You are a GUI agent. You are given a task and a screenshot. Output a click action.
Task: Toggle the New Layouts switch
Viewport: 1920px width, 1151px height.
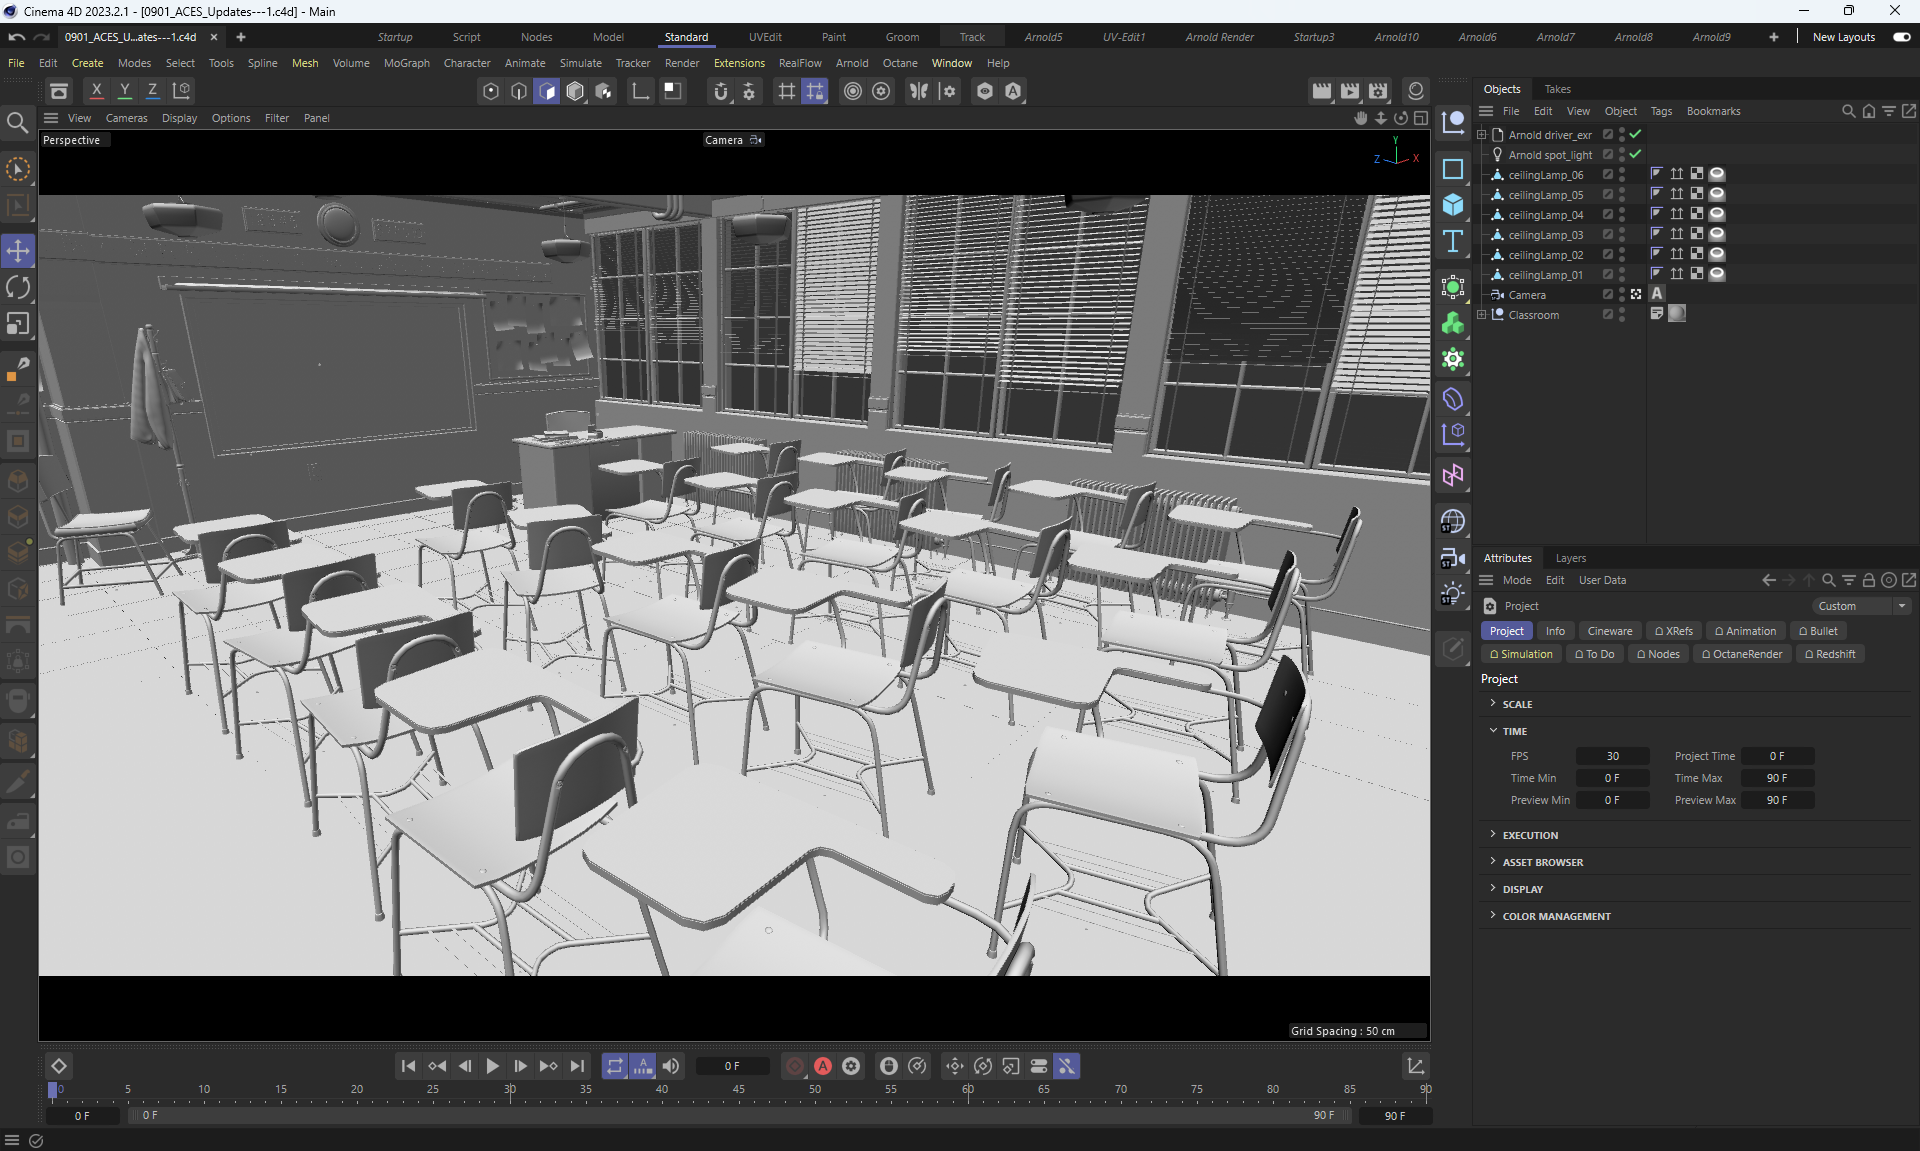(1901, 37)
